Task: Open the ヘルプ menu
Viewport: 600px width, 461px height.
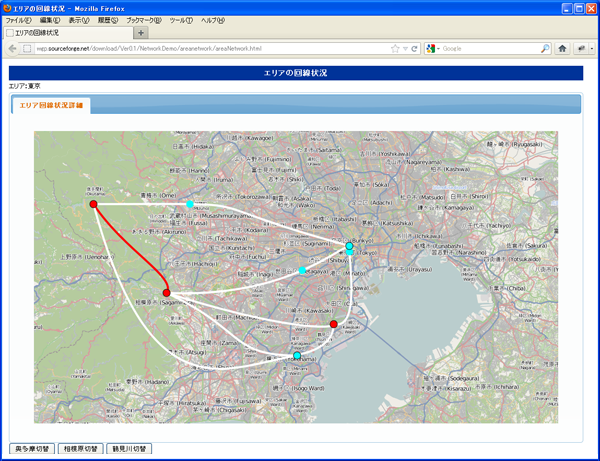Action: pos(213,20)
